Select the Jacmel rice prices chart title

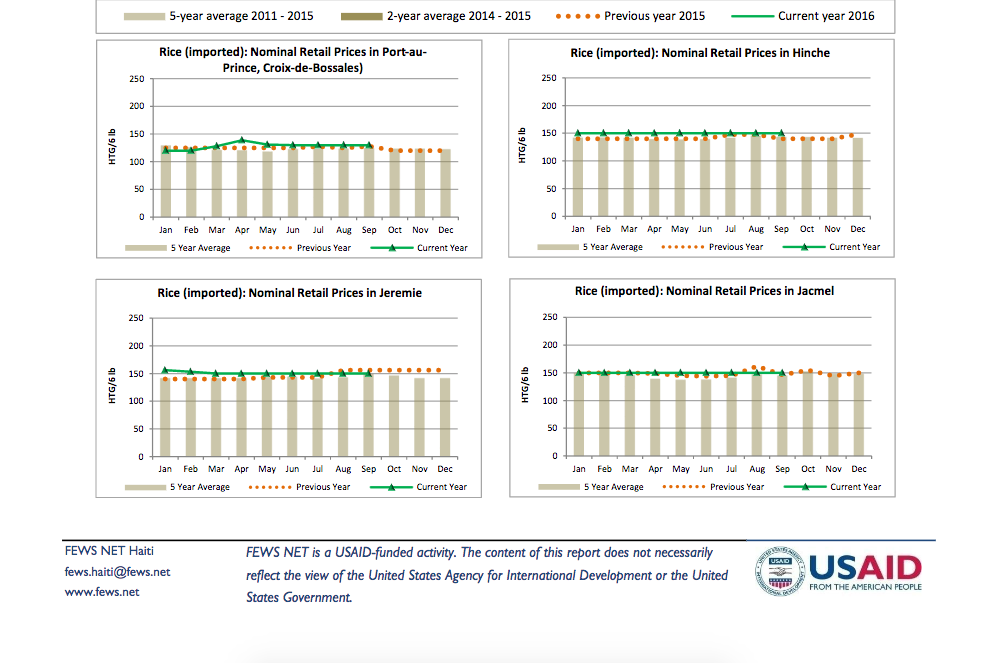click(704, 291)
